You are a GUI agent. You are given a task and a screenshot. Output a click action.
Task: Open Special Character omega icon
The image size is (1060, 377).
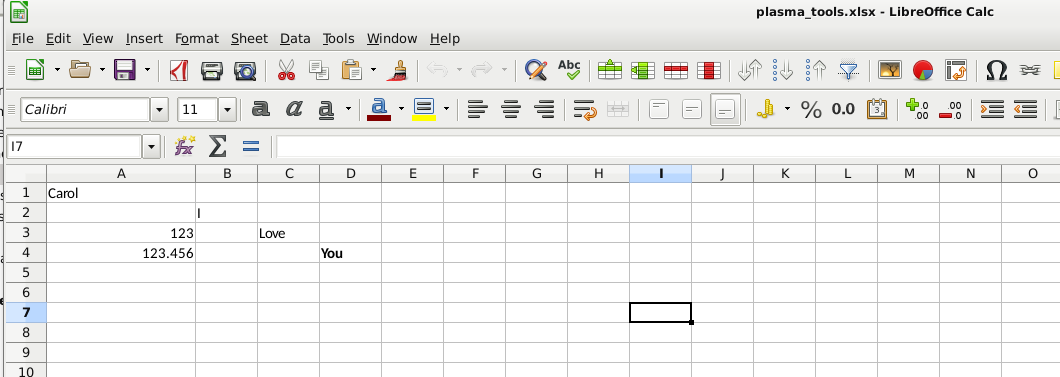pyautogui.click(x=996, y=70)
